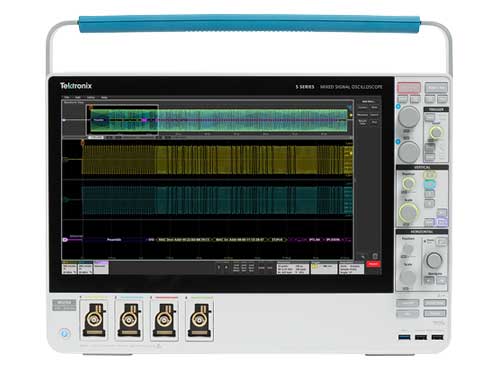Select the purple Bus badge in the settings bar

pos(101,268)
